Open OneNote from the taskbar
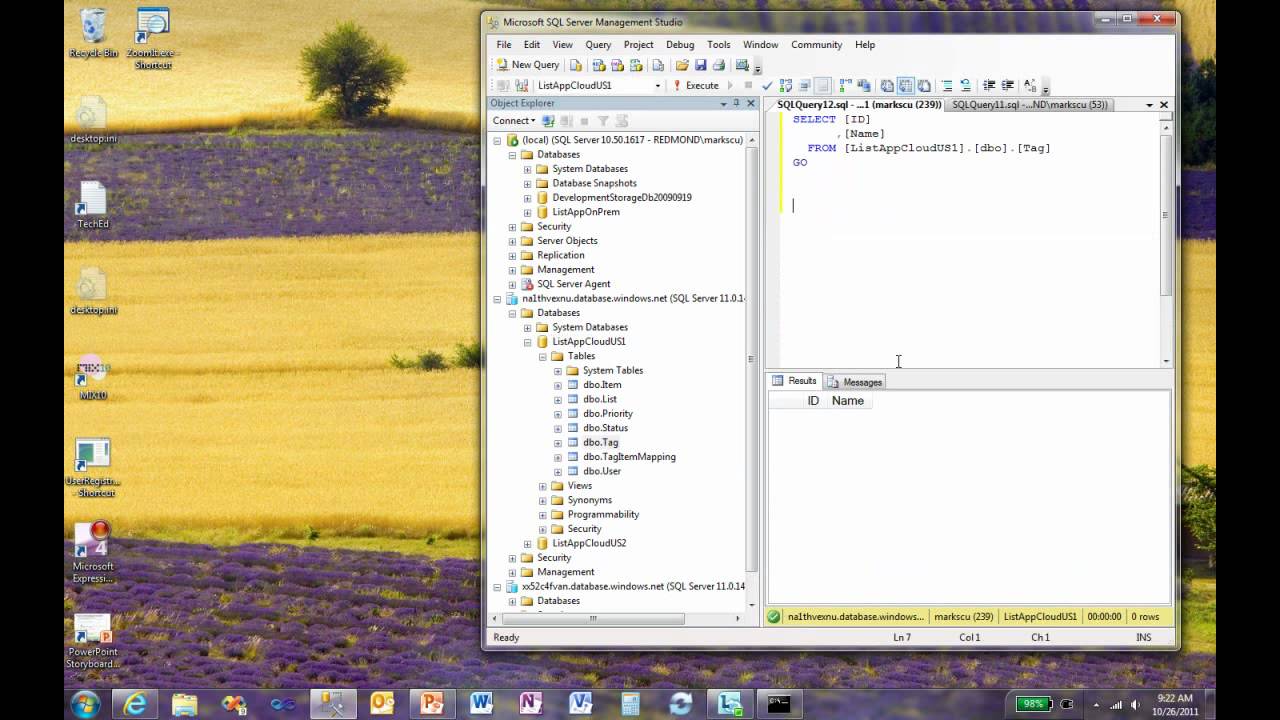Screen dimensions: 1280x720 531,703
